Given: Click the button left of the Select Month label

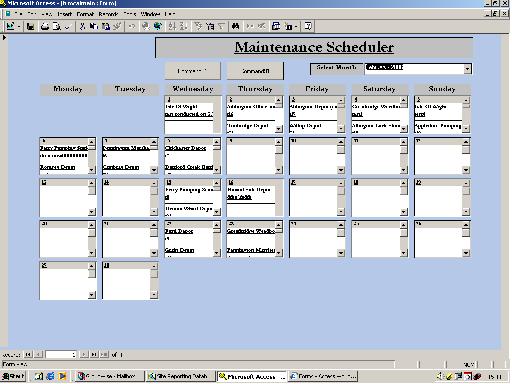Looking at the screenshot, I should pos(255,71).
